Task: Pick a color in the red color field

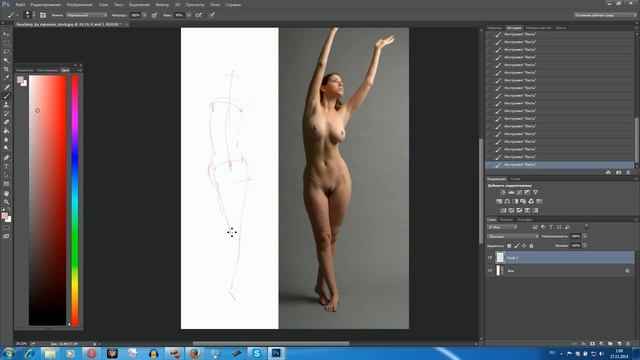Action: pos(47,200)
